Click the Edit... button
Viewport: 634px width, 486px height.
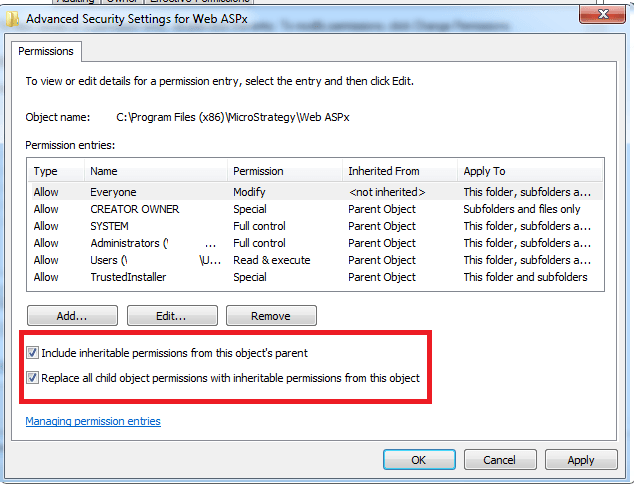[x=171, y=316]
